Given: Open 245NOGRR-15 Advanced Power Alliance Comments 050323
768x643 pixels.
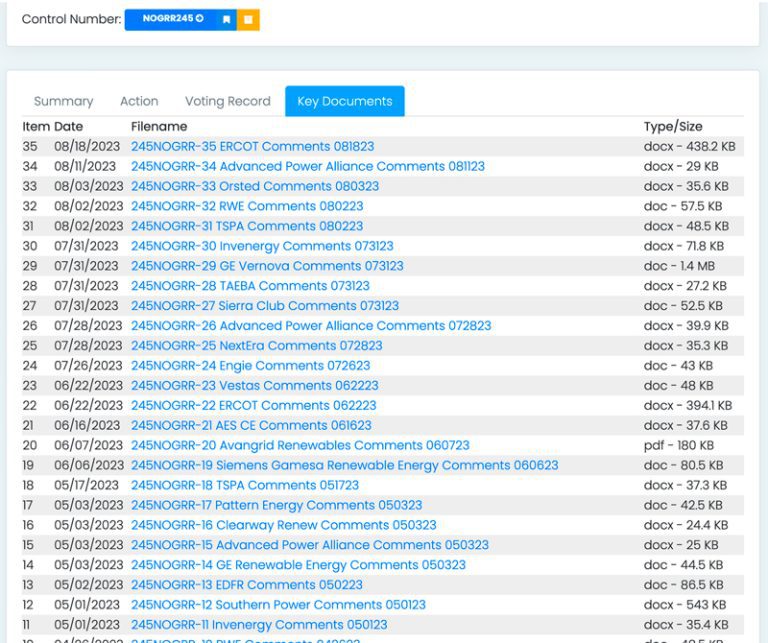Looking at the screenshot, I should 310,545.
